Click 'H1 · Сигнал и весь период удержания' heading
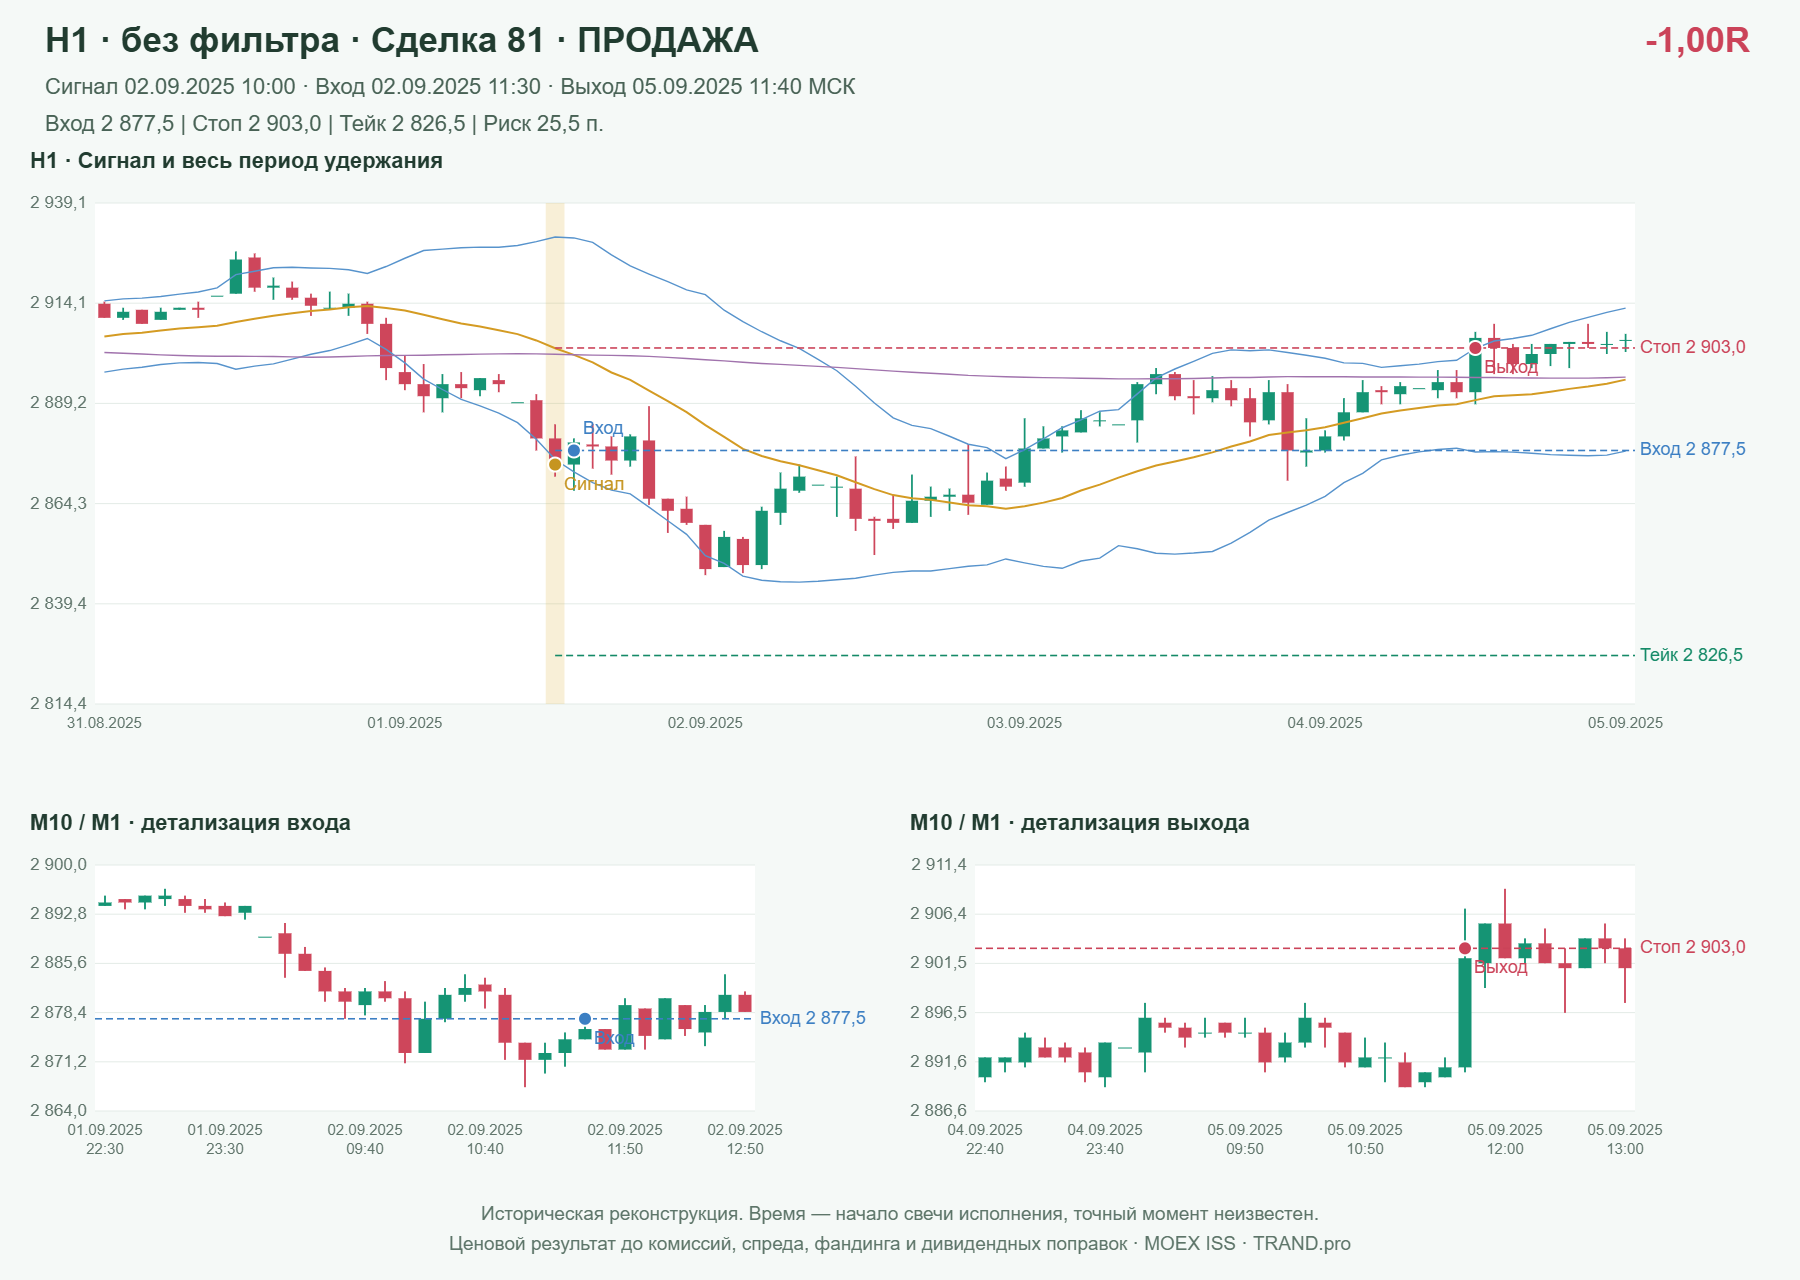The width and height of the screenshot is (1800, 1280). click(x=236, y=161)
